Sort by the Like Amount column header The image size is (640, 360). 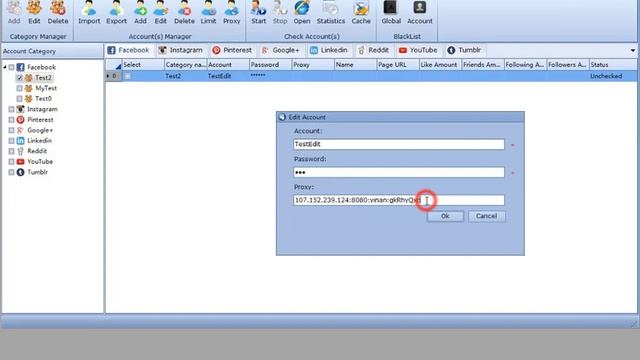[x=440, y=64]
